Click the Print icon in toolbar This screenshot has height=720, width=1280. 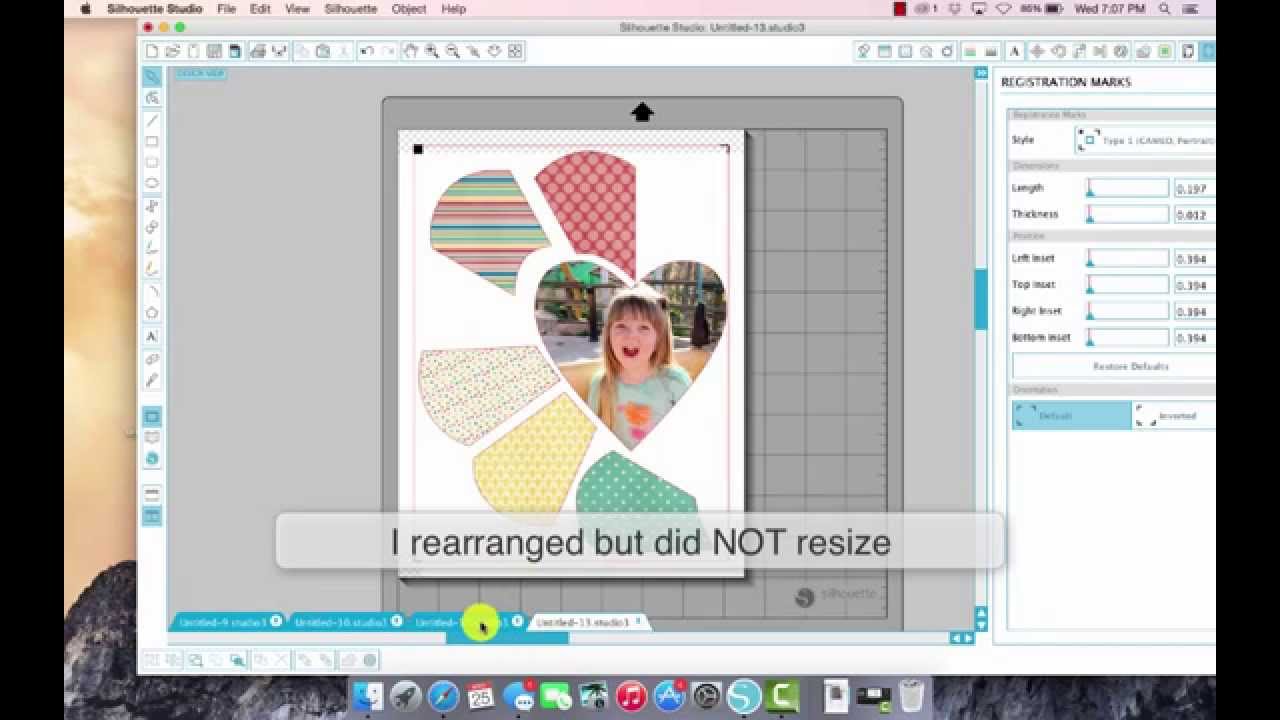(x=259, y=51)
